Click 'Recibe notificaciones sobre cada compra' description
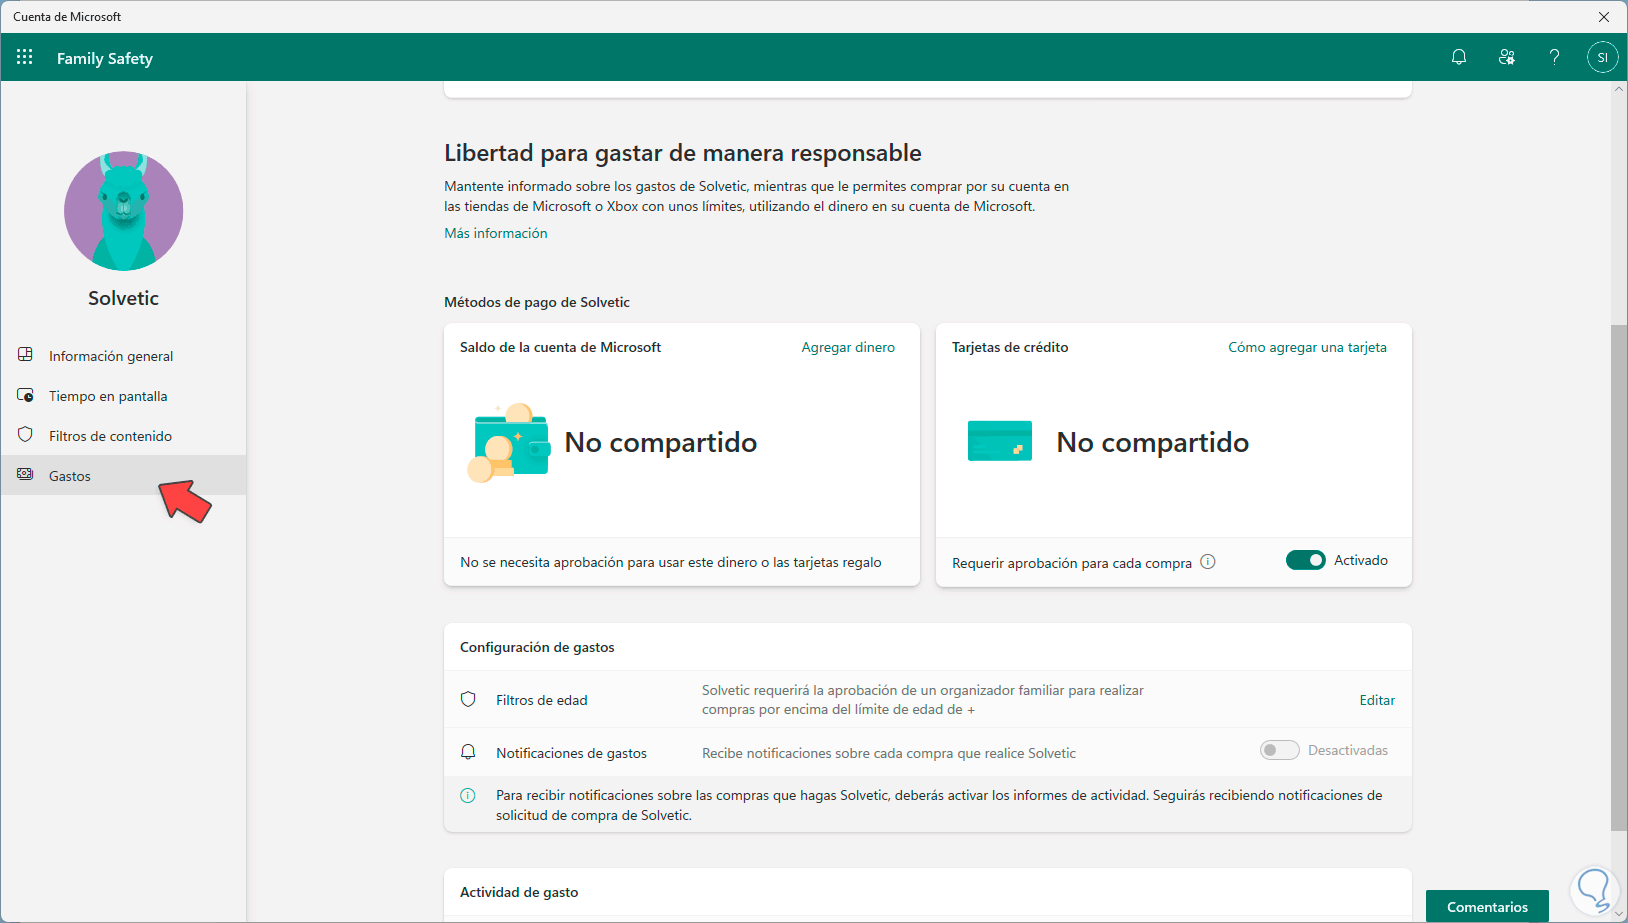The image size is (1628, 923). pyautogui.click(x=889, y=753)
